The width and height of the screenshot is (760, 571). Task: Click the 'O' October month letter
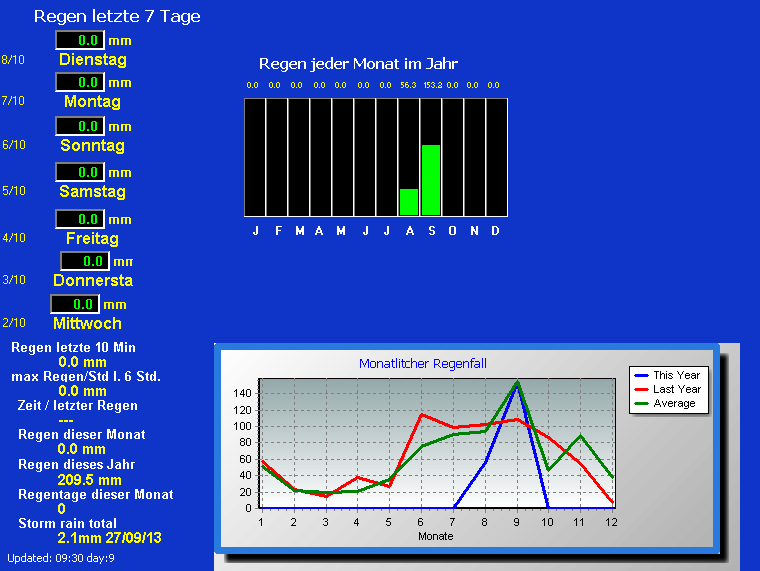coord(452,231)
